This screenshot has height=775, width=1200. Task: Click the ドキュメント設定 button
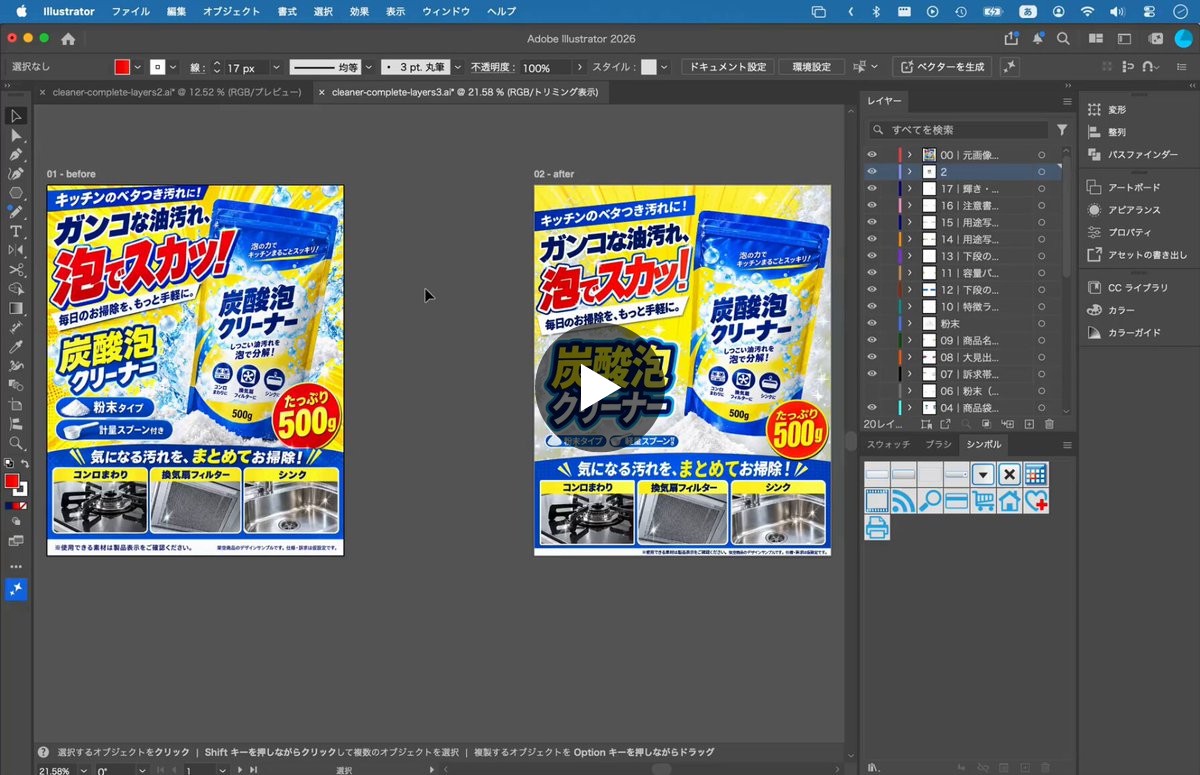[x=728, y=67]
